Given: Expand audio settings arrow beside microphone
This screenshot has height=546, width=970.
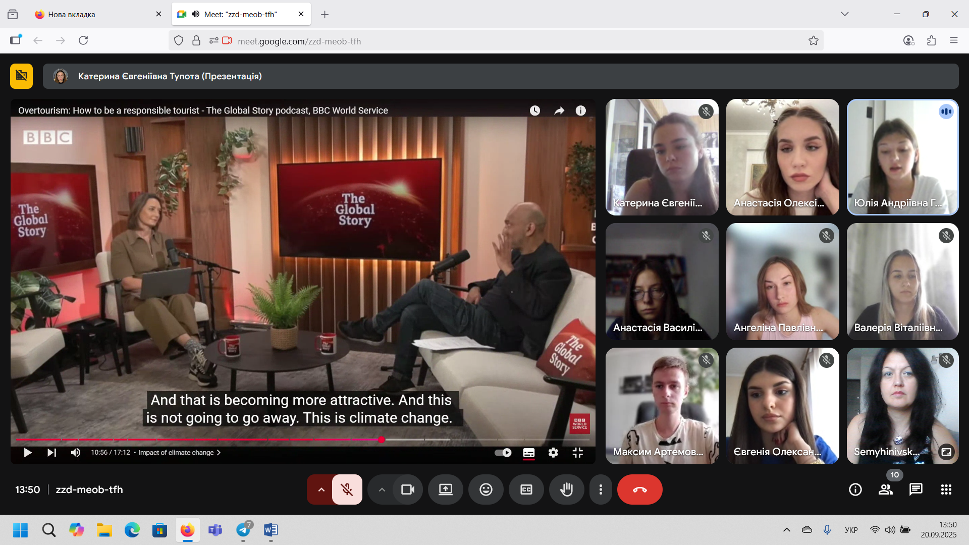Looking at the screenshot, I should (320, 489).
